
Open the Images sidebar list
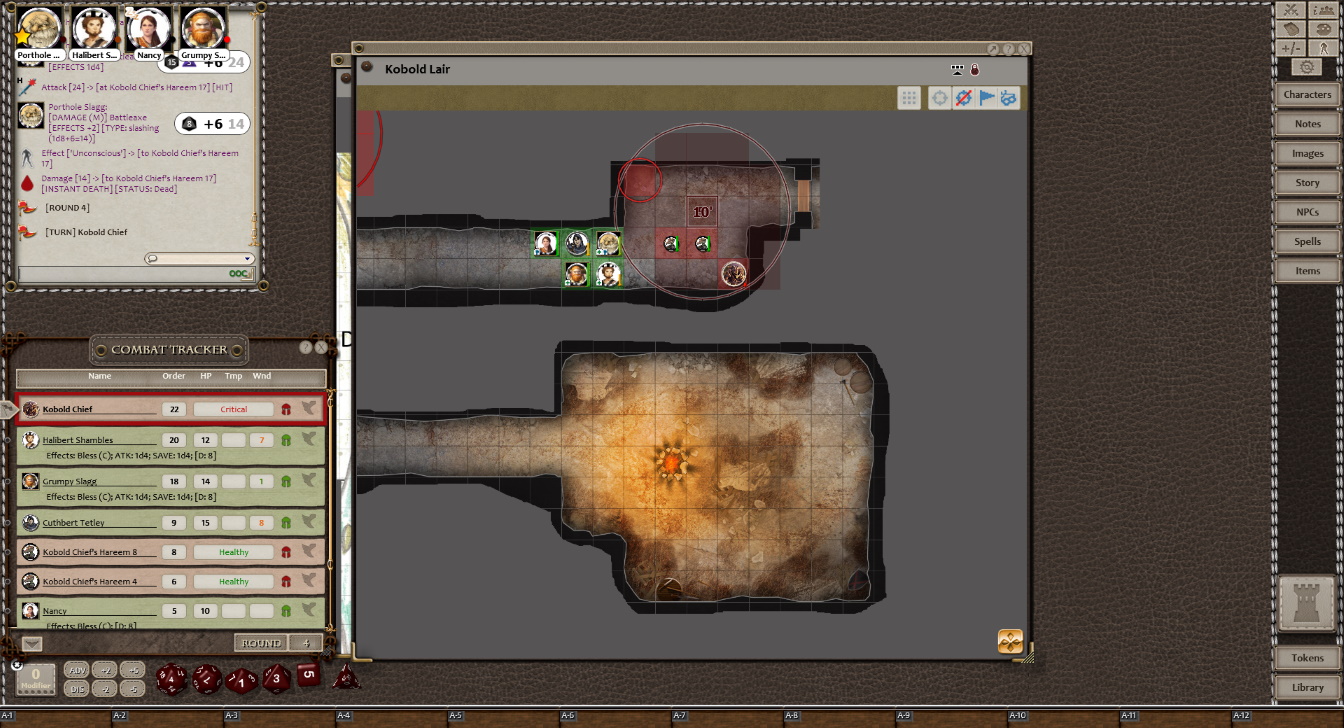click(1307, 154)
